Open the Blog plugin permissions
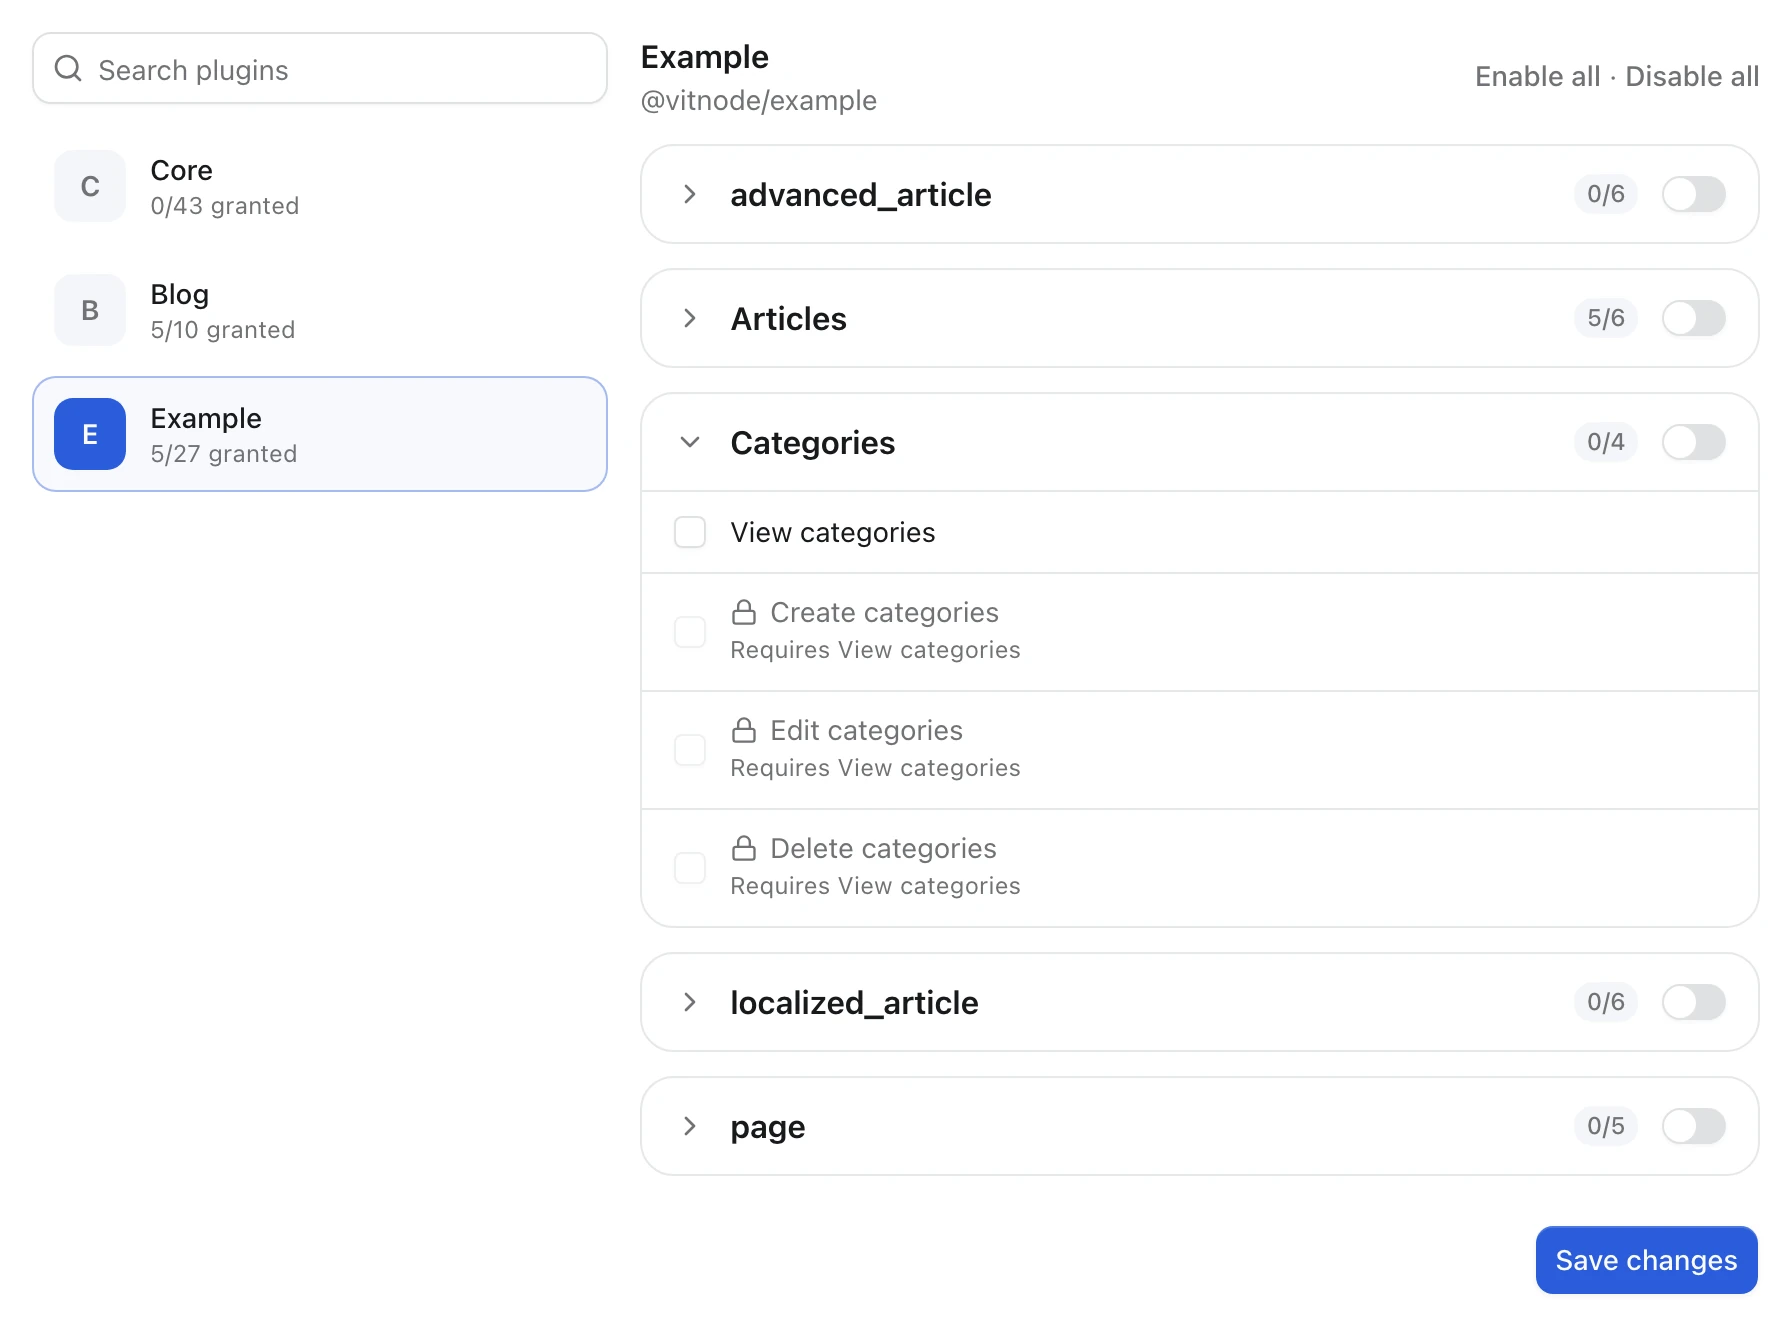 point(320,310)
